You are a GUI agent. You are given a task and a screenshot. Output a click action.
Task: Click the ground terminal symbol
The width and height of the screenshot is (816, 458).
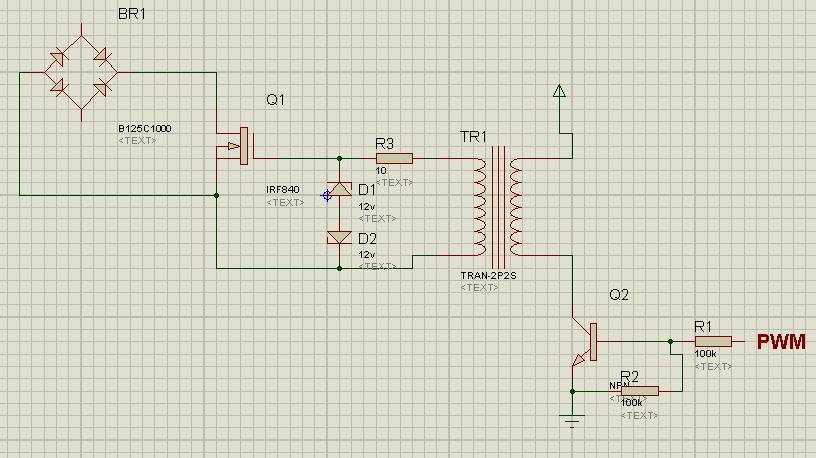tap(572, 419)
